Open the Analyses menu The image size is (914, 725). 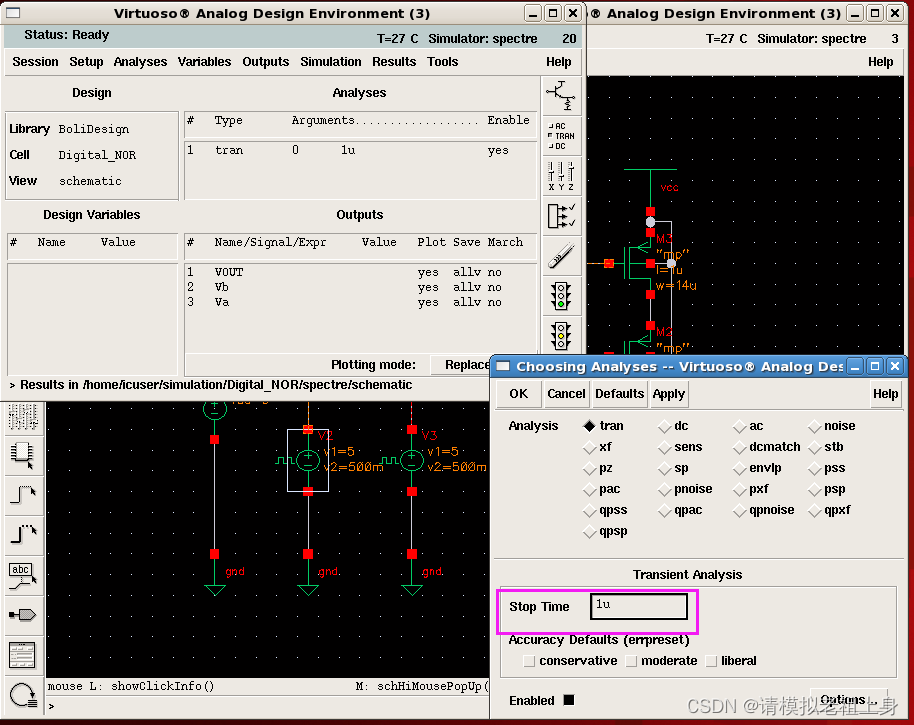tap(140, 62)
